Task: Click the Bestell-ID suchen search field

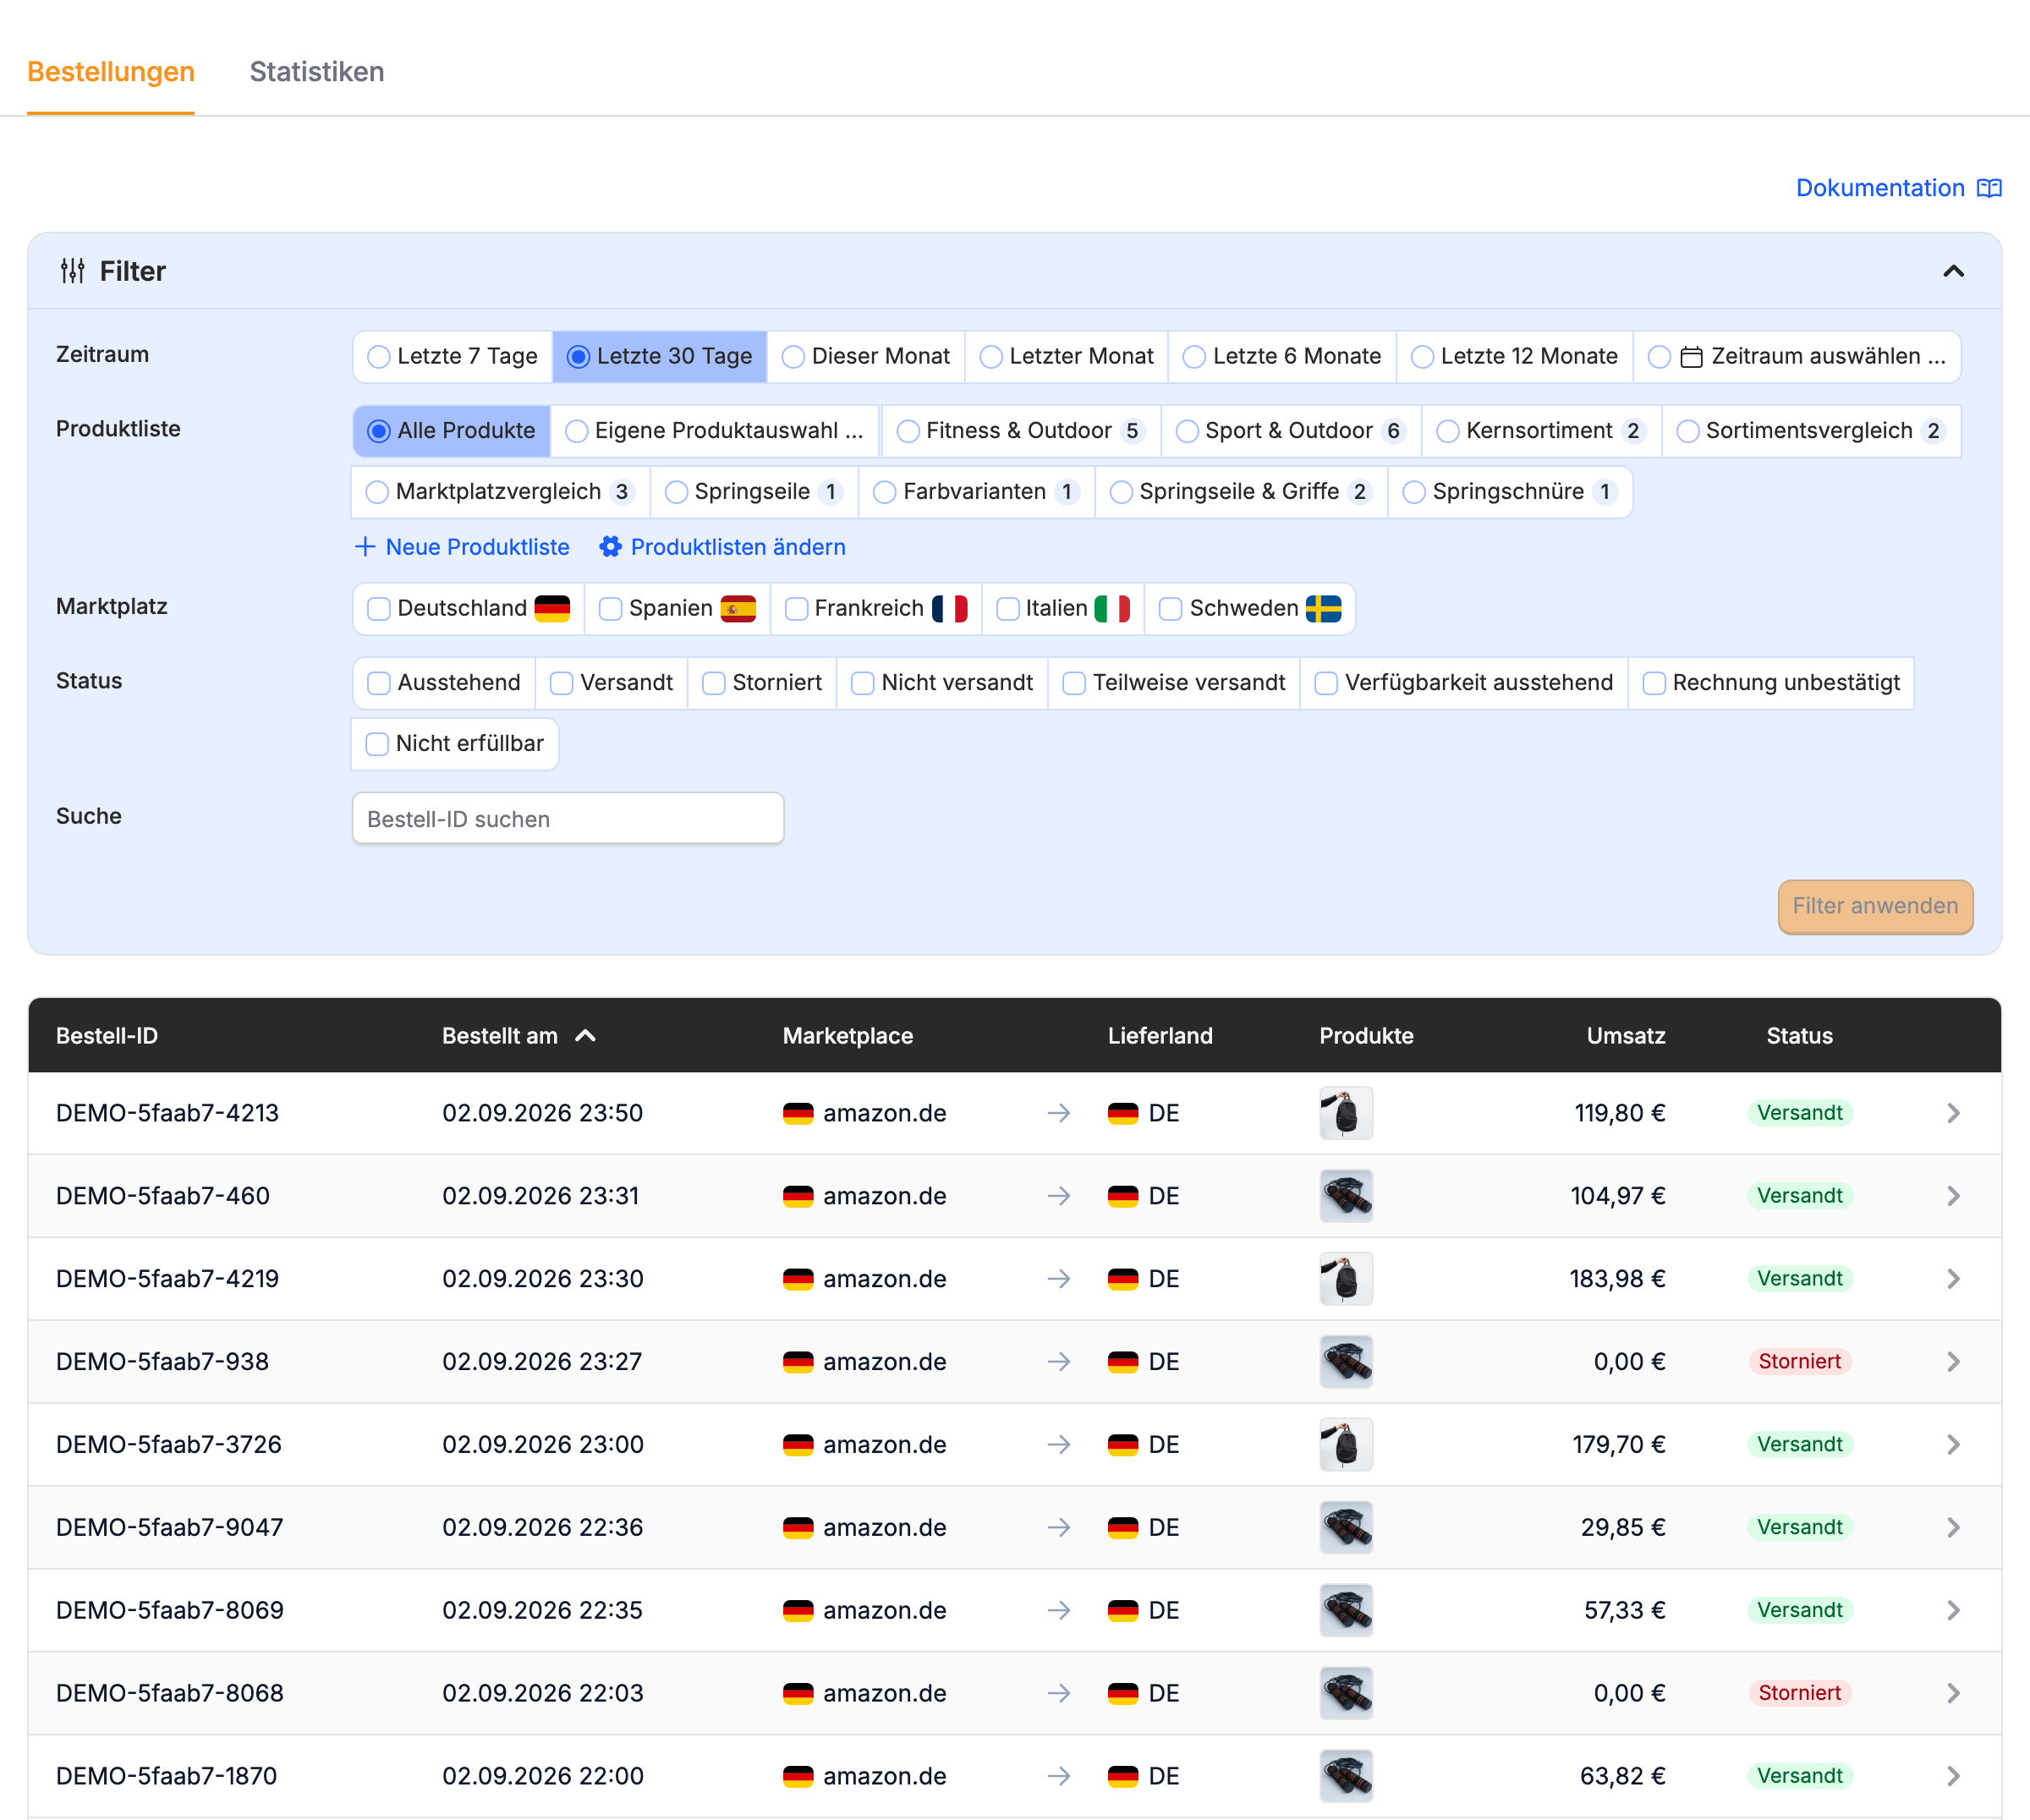Action: (568, 819)
